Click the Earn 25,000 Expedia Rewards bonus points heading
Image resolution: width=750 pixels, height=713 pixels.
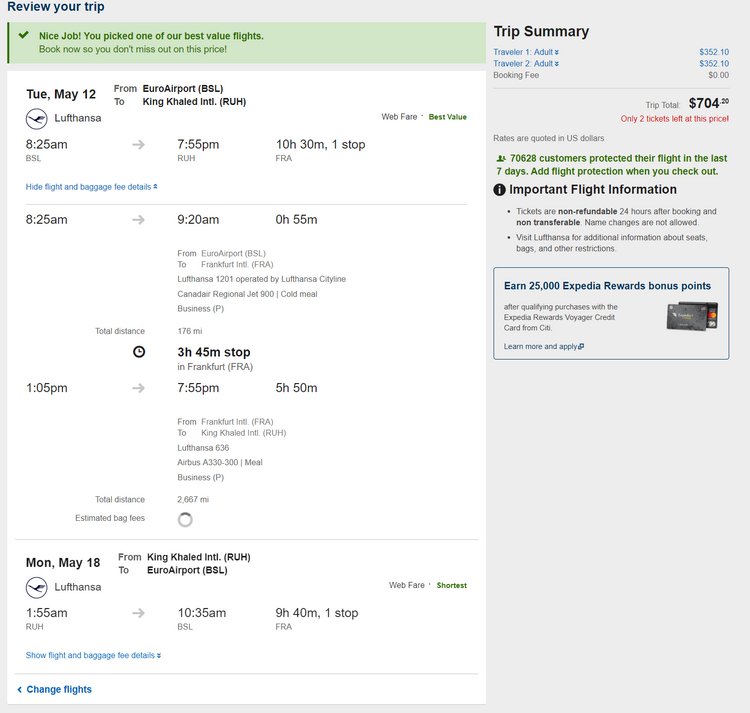coord(607,286)
